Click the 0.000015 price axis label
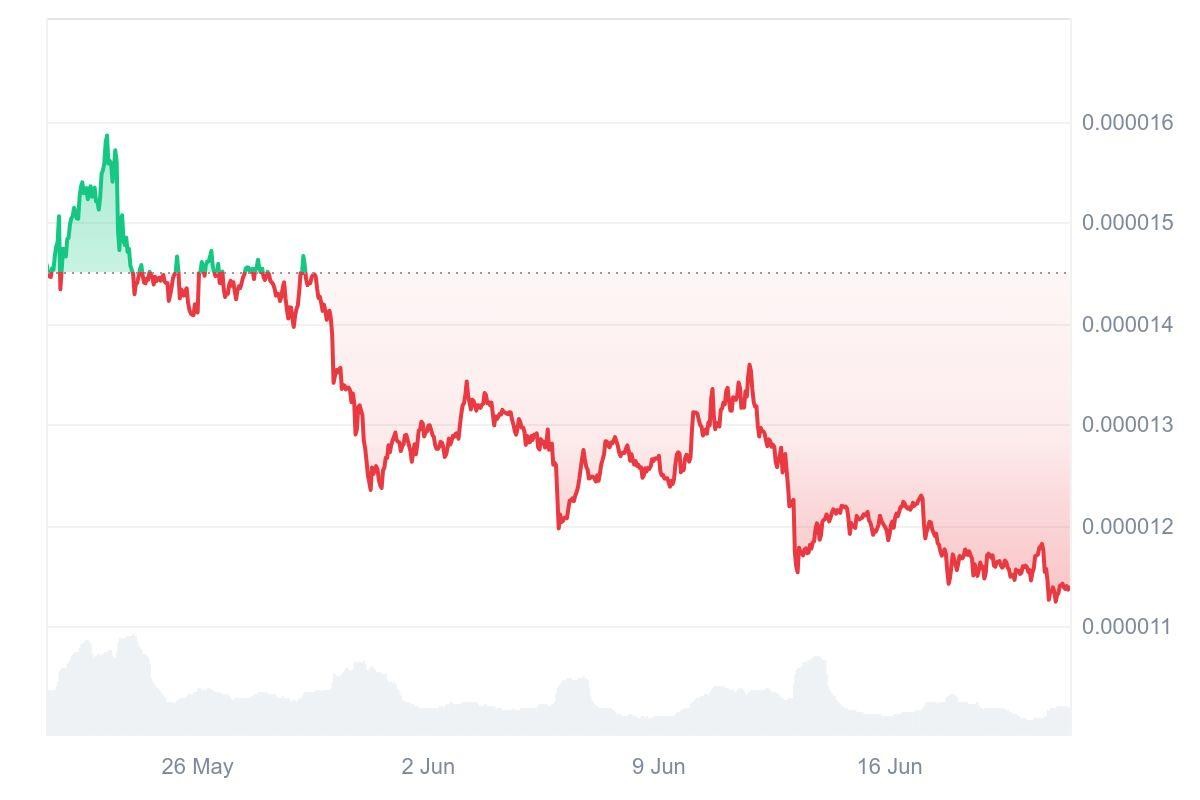 [1127, 222]
